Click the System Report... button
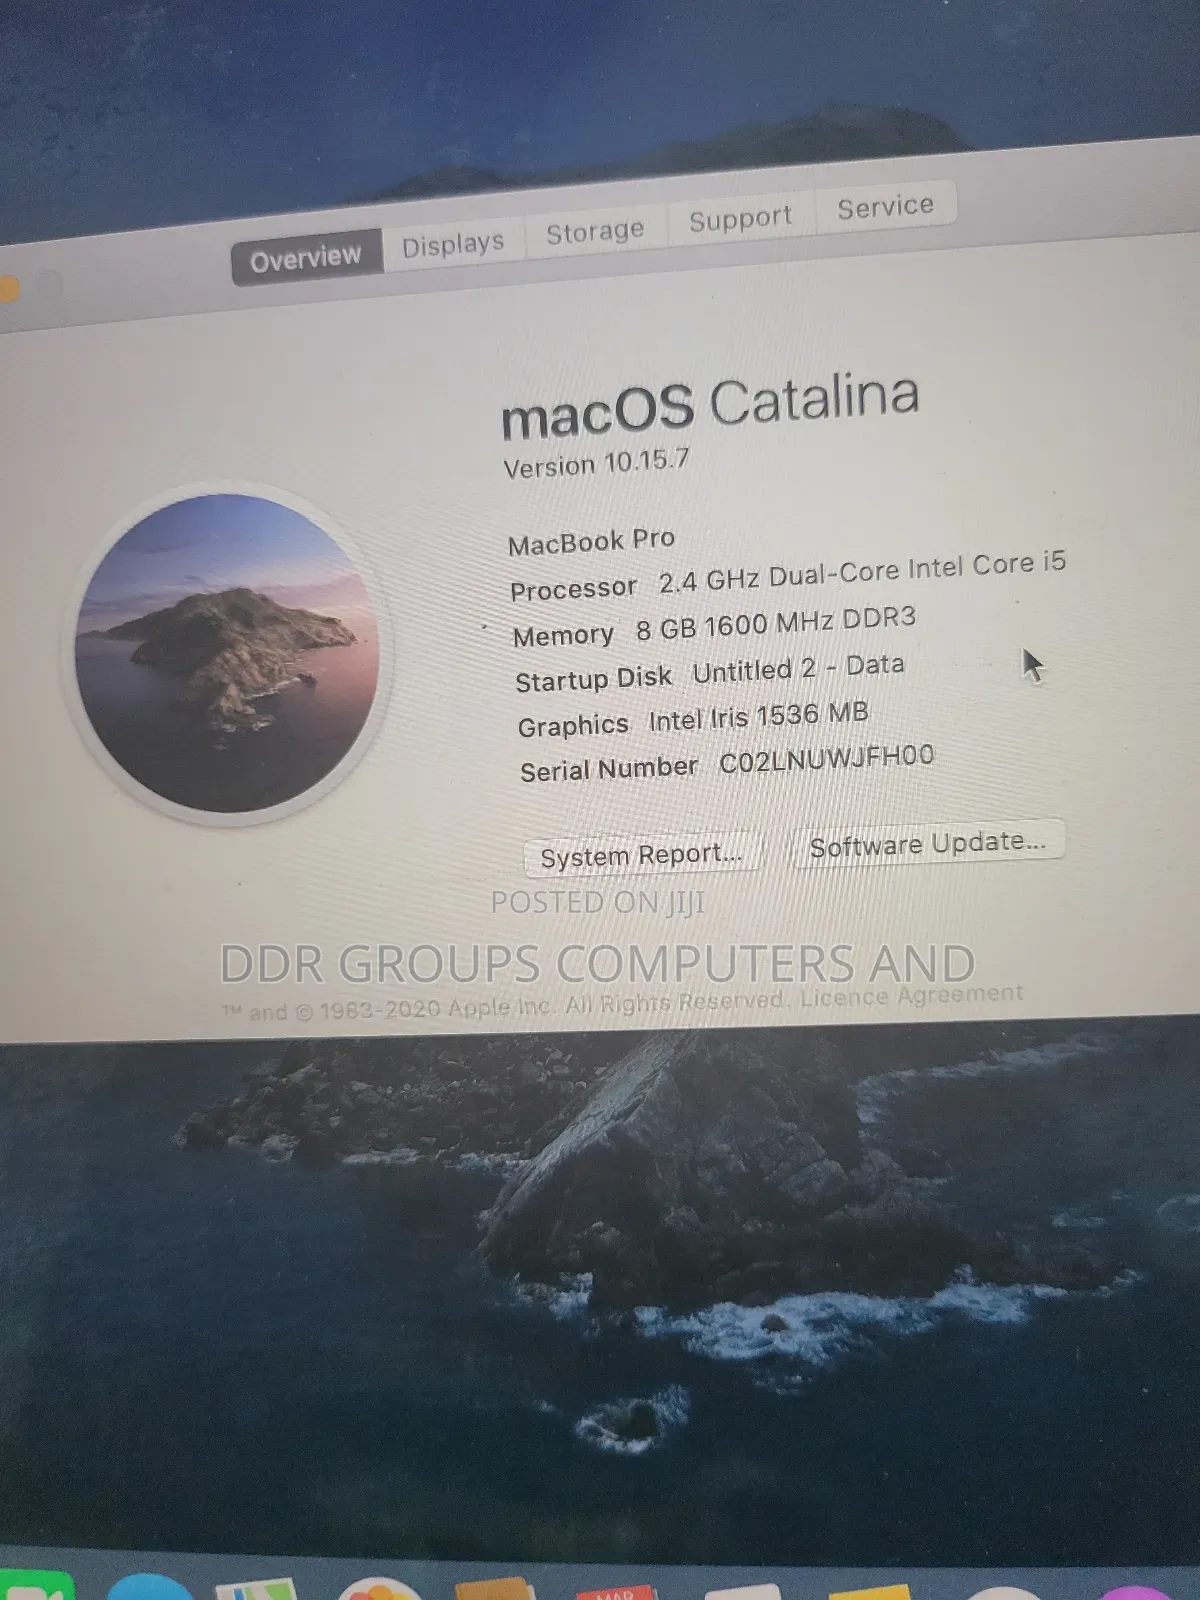The height and width of the screenshot is (1600, 1200). point(642,855)
